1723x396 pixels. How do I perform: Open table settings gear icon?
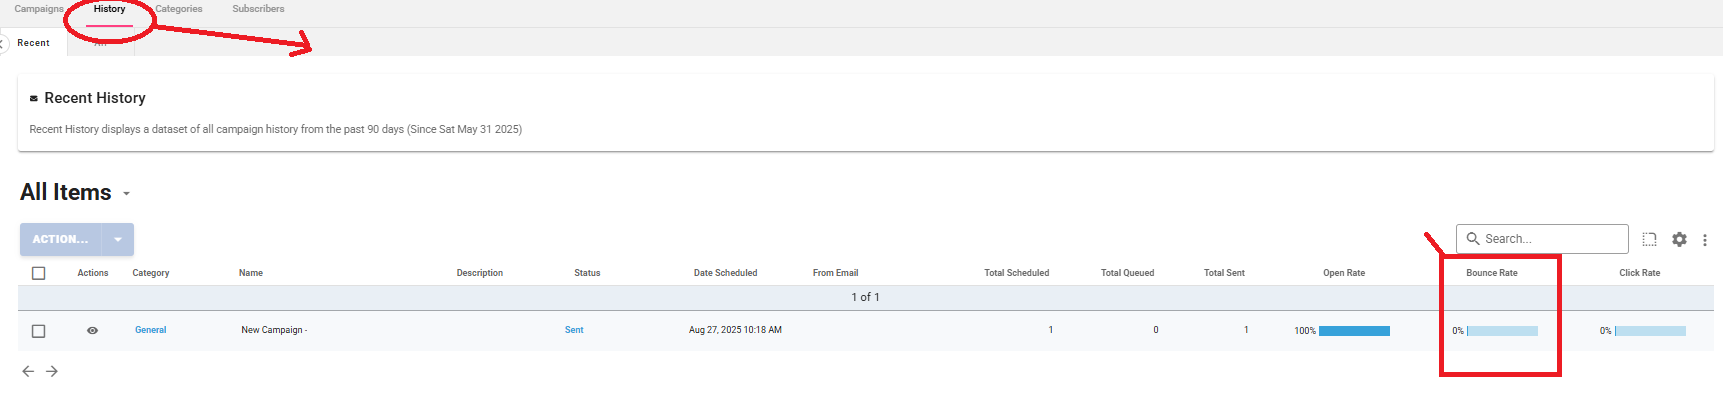pos(1679,239)
